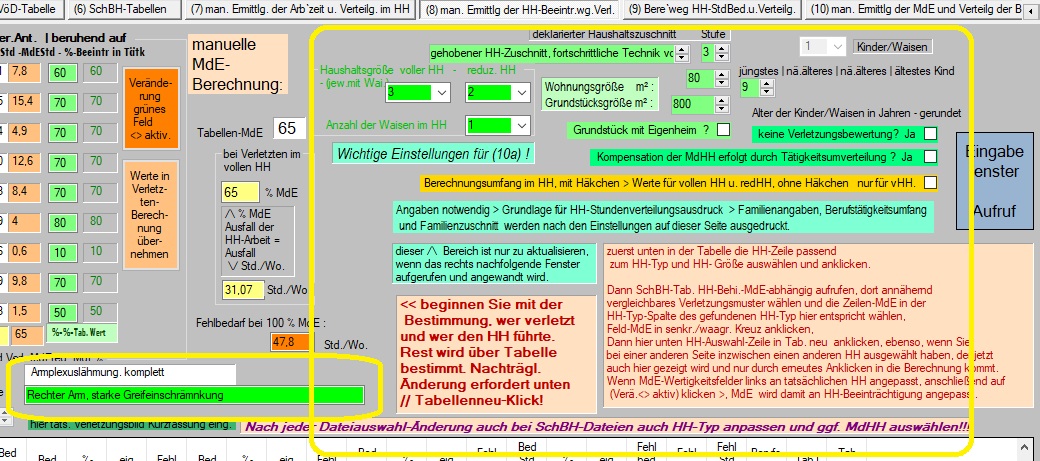Click the 'Armplexuslähmung. komplett' text field
1040x461 pixels.
[130, 373]
